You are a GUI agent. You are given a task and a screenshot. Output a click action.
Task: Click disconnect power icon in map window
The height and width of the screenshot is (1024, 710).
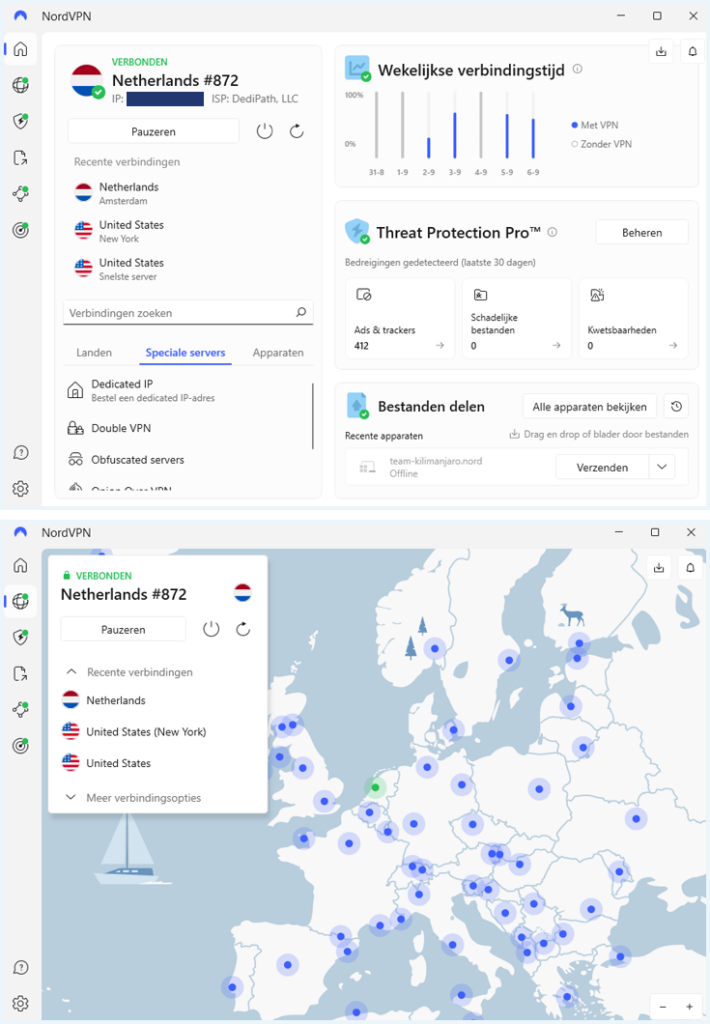pyautogui.click(x=211, y=630)
